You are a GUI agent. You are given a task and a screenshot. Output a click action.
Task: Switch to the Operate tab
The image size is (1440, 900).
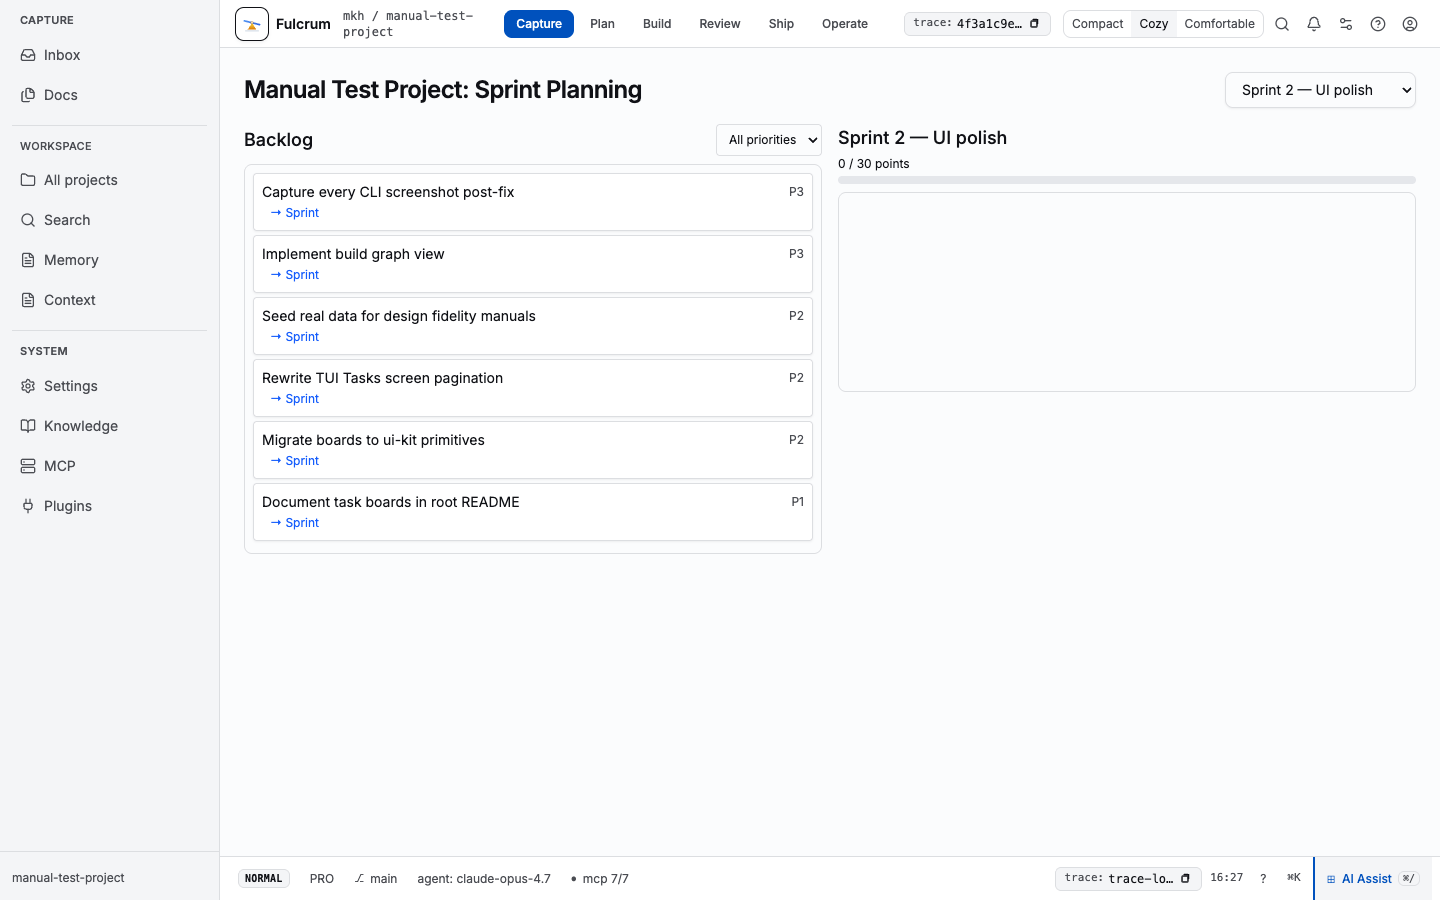(x=845, y=24)
